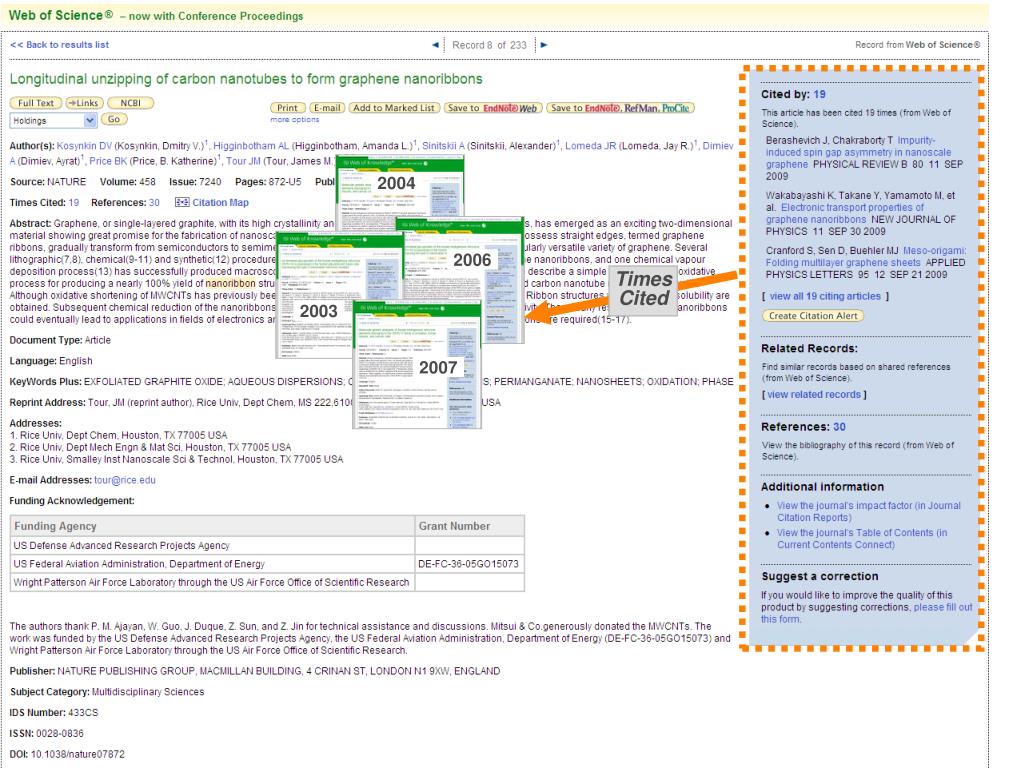Click the 2004 record thumbnail
The width and height of the screenshot is (1024, 768).
coord(399,191)
